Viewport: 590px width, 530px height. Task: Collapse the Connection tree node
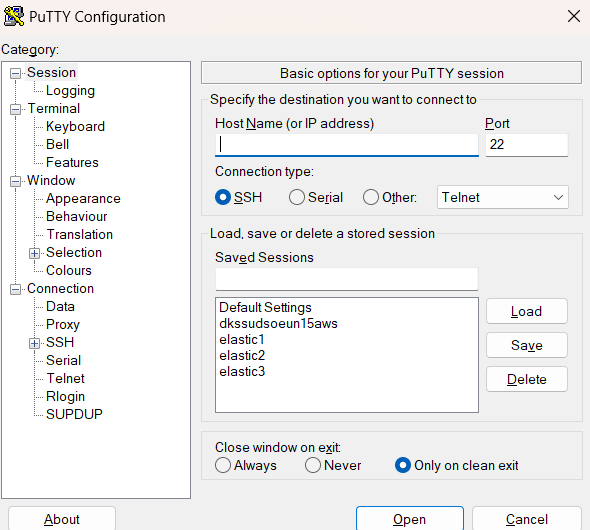(x=15, y=289)
